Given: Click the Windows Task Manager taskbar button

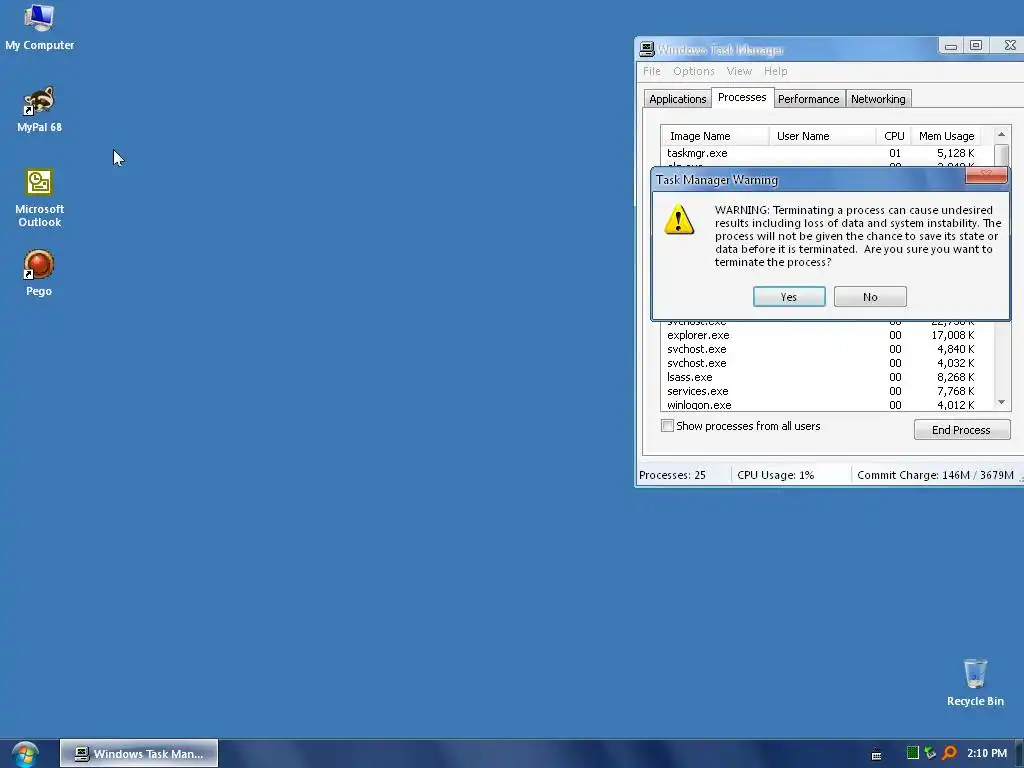Looking at the screenshot, I should click(x=139, y=754).
